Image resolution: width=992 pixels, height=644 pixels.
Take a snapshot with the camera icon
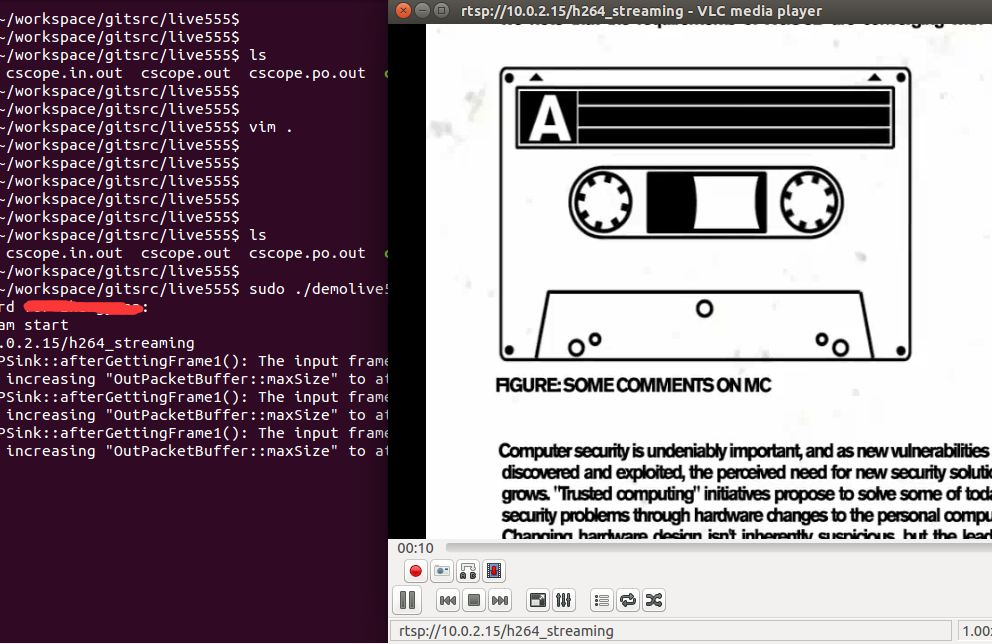[x=442, y=571]
